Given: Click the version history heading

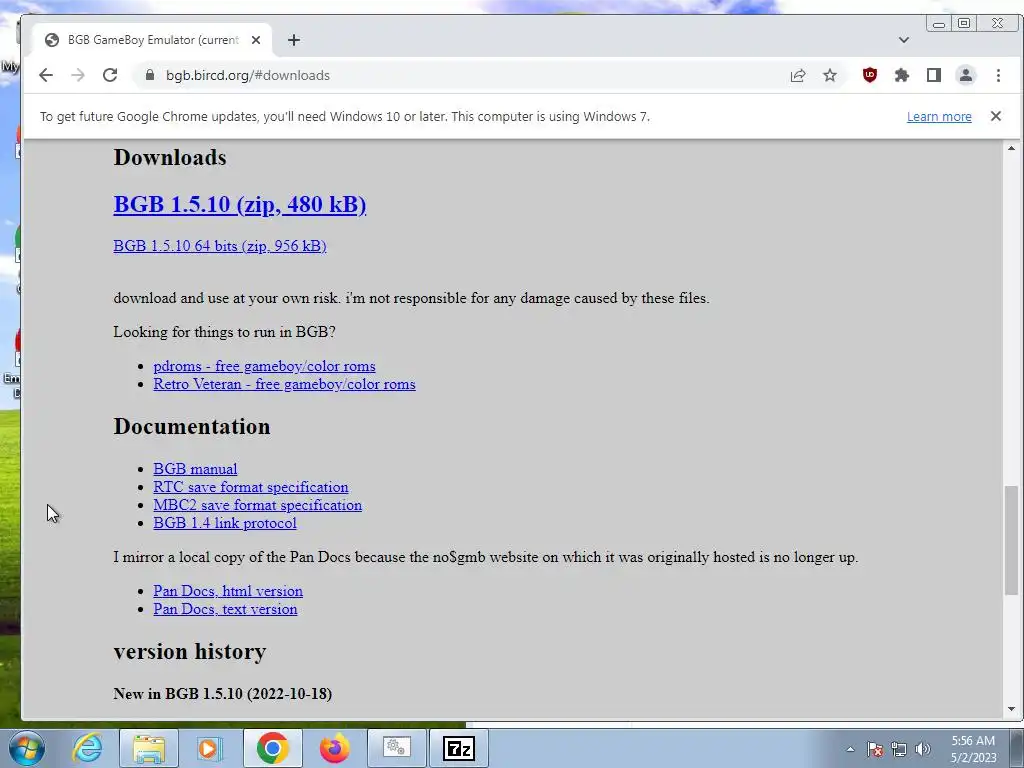Looking at the screenshot, I should pyautogui.click(x=189, y=651).
